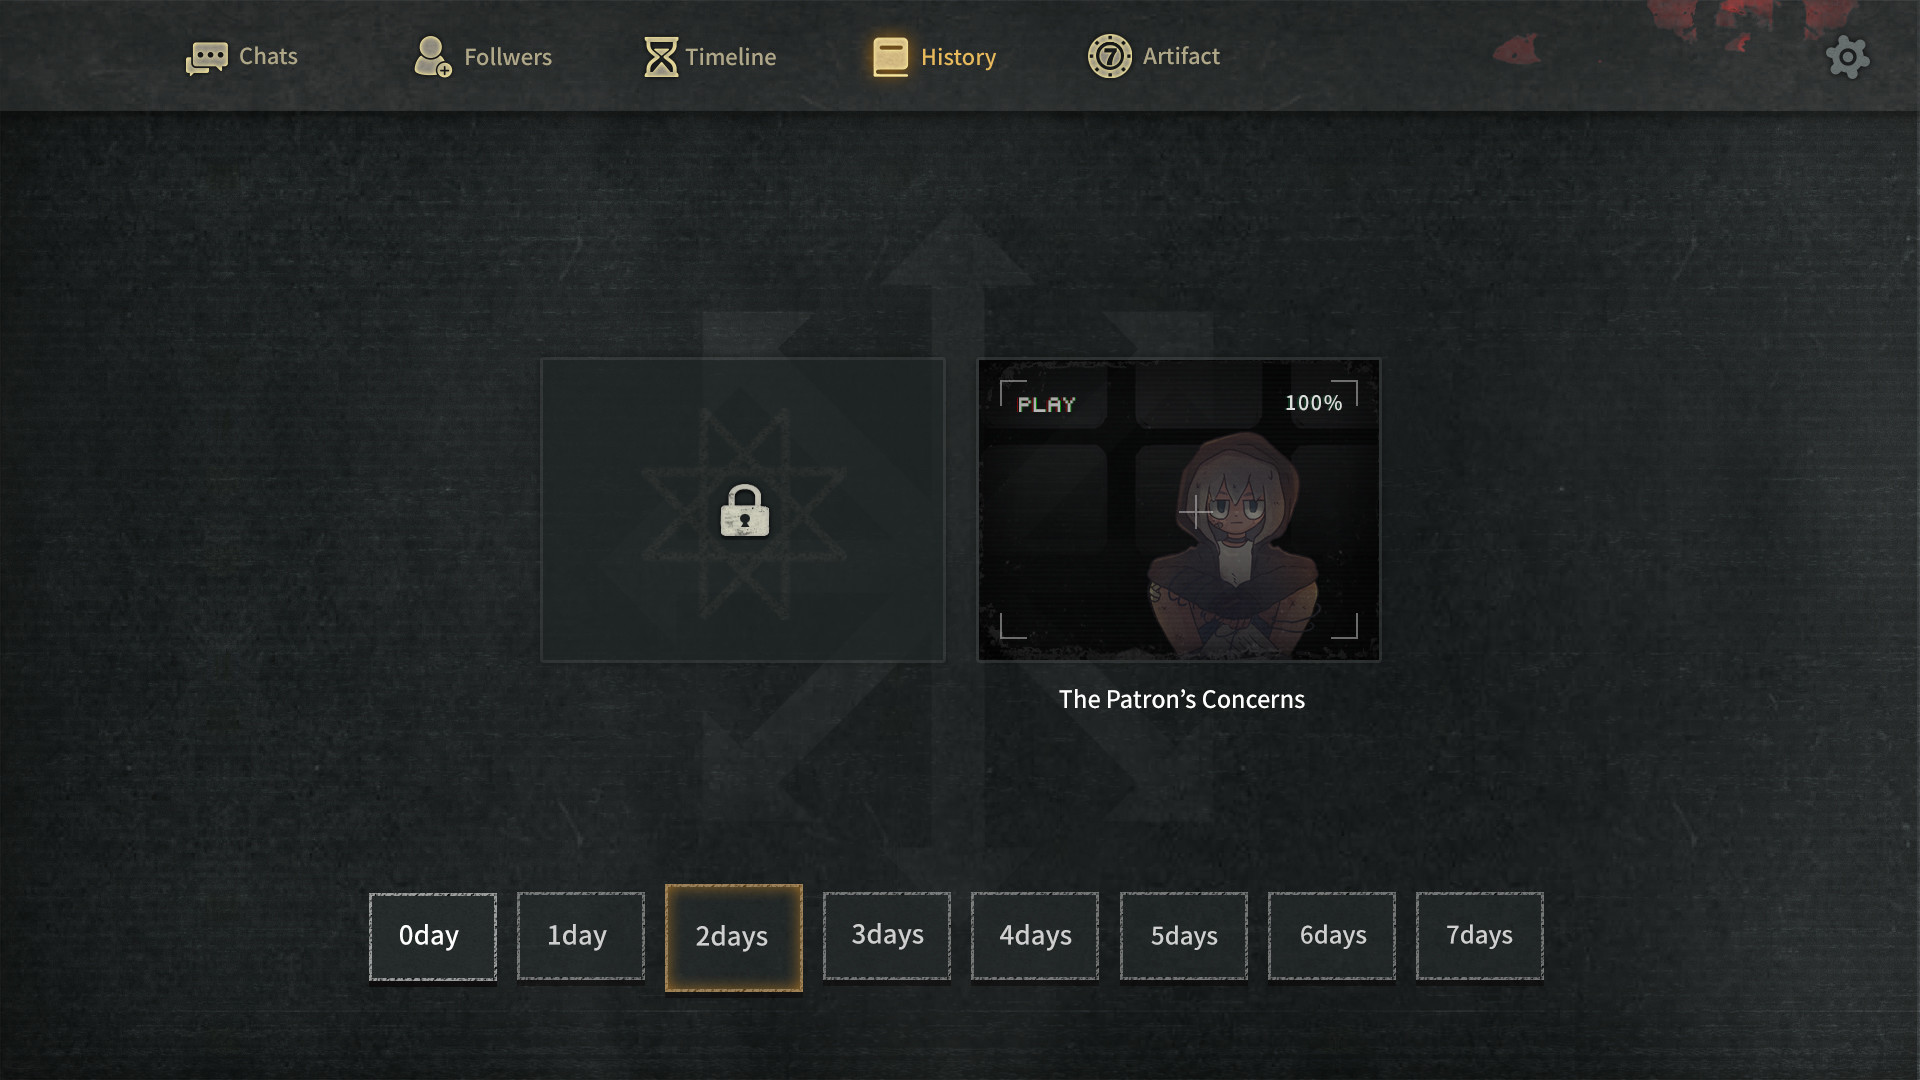Screen dimensions: 1920x1080
Task: Select the 4days timeline filter
Action: tap(1034, 936)
